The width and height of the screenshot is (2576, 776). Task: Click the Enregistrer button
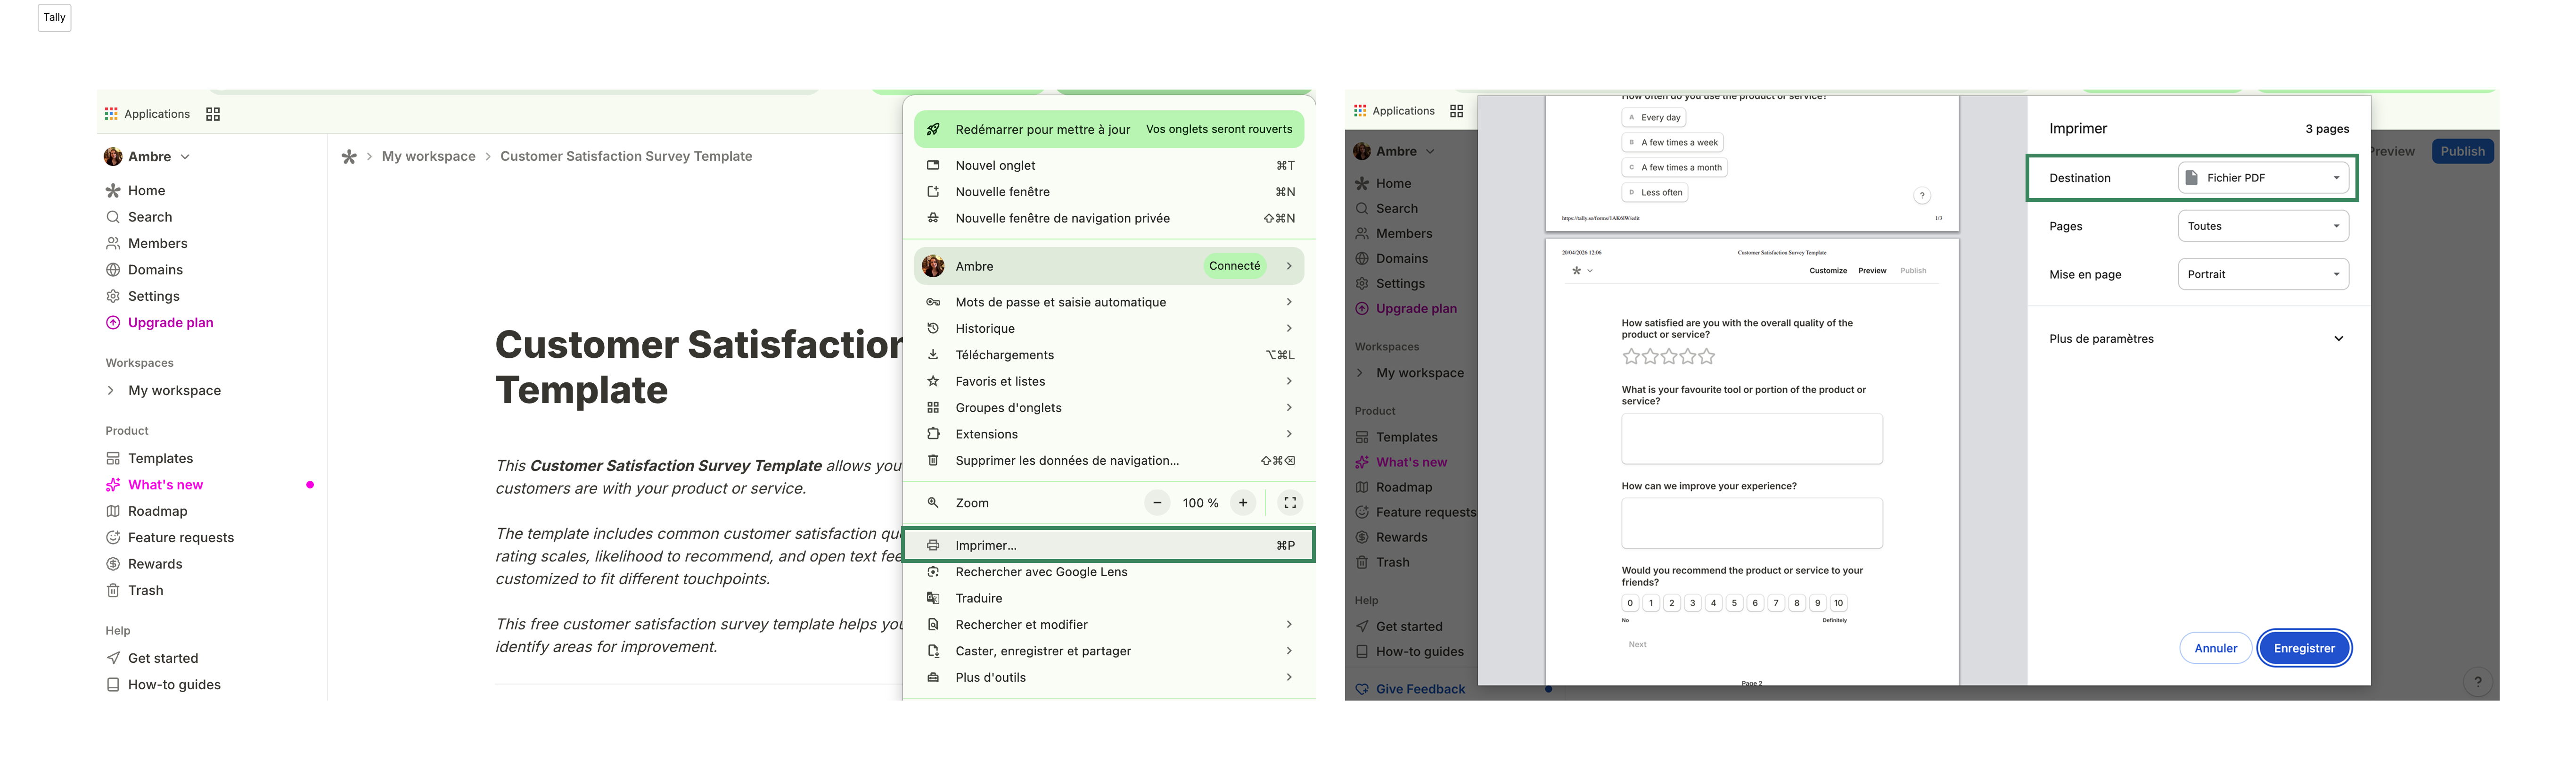tap(2304, 648)
